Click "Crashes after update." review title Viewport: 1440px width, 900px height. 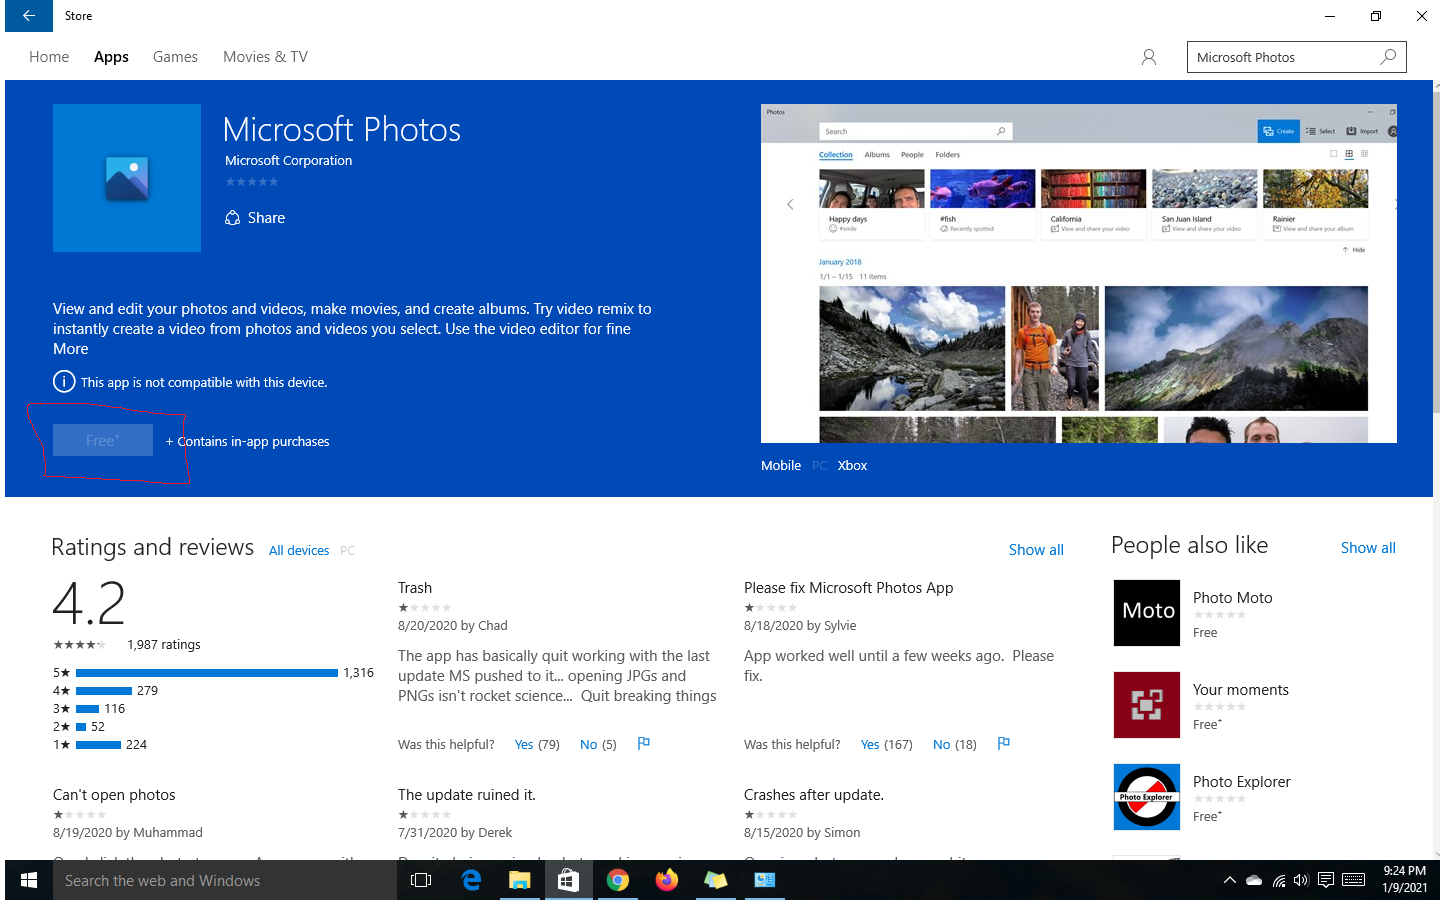814,795
